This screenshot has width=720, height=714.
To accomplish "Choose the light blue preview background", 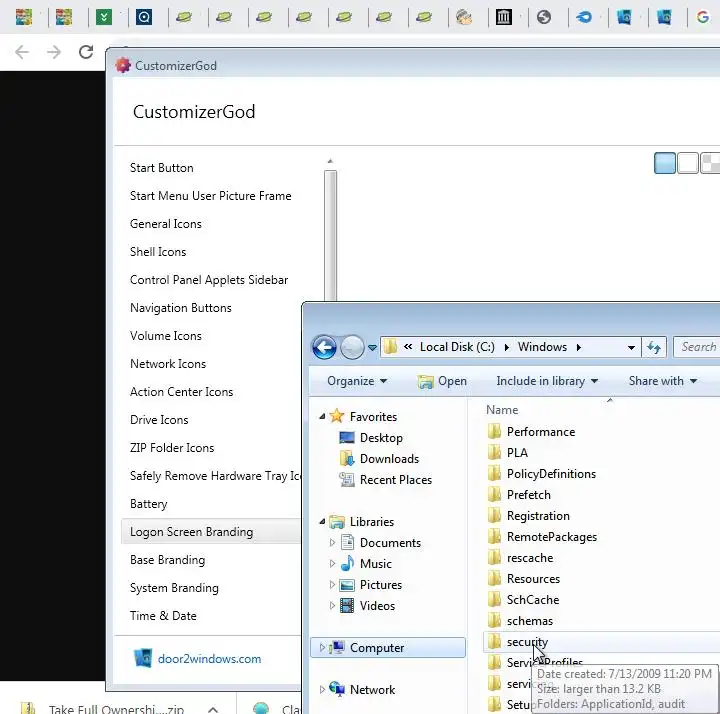I will click(x=664, y=163).
